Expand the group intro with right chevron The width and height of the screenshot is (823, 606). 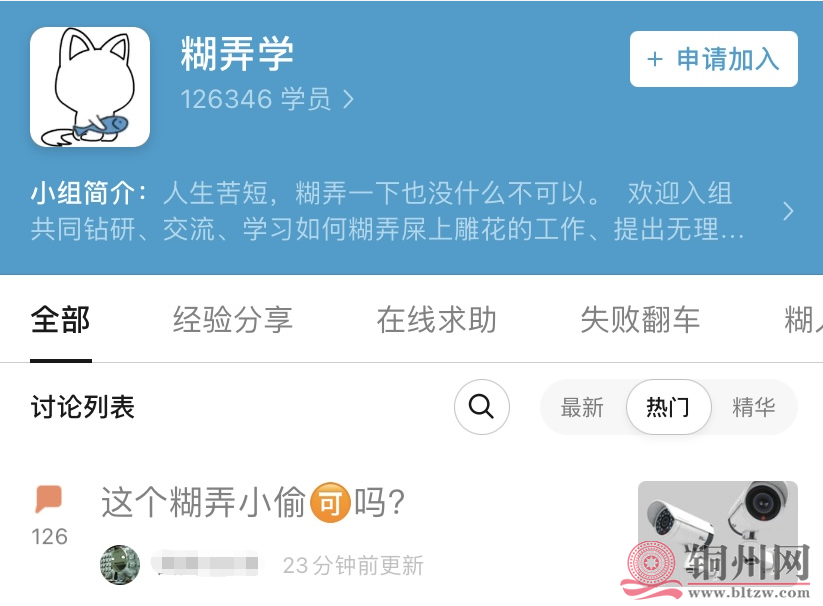[787, 211]
